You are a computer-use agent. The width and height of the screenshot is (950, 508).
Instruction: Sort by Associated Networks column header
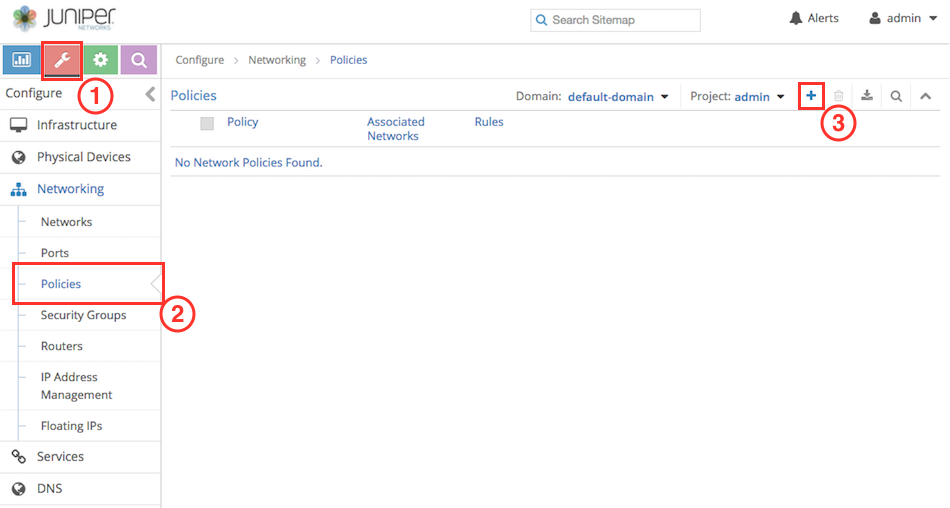pyautogui.click(x=396, y=129)
